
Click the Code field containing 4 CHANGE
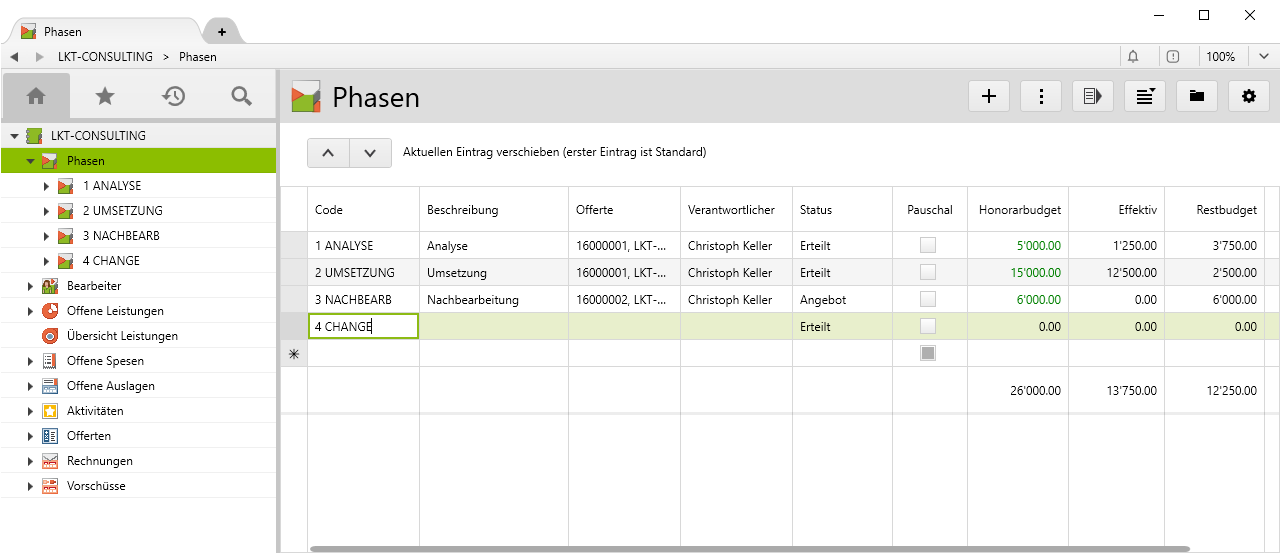(363, 326)
